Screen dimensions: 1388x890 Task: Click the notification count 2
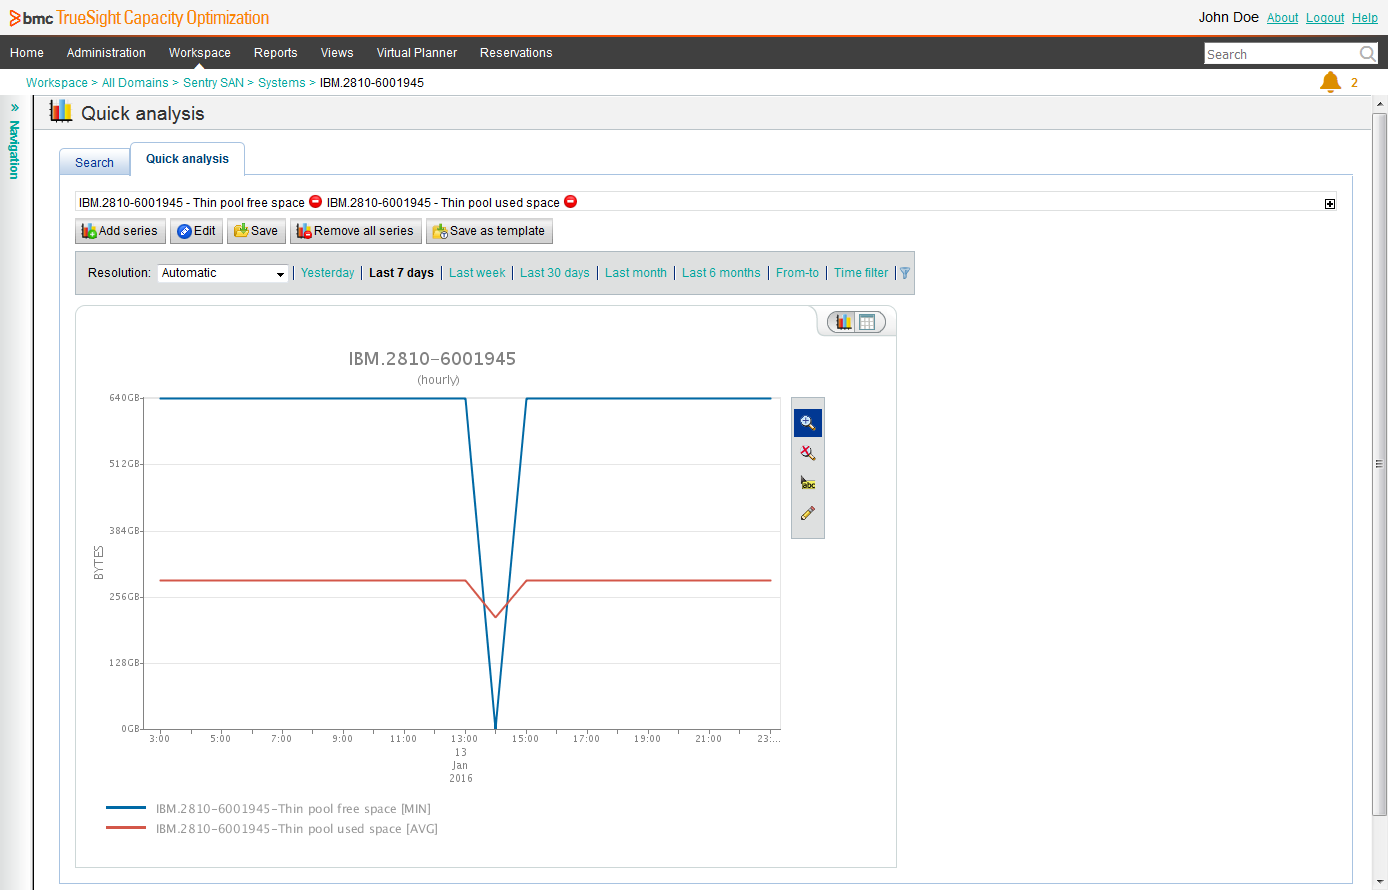click(1355, 83)
